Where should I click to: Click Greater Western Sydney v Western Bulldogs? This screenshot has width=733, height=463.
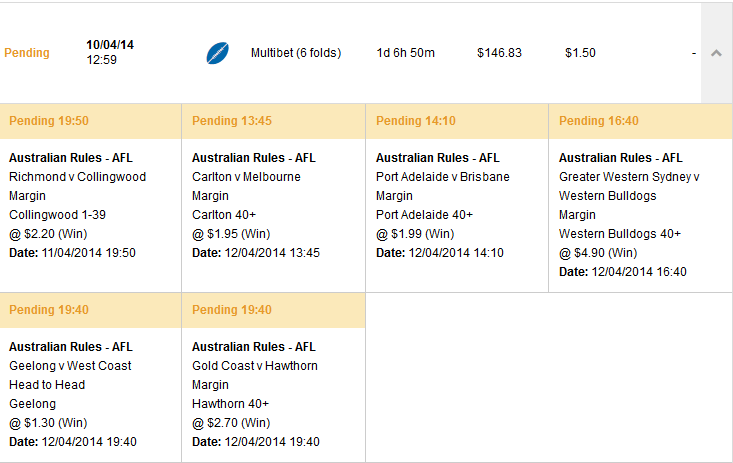(x=629, y=186)
